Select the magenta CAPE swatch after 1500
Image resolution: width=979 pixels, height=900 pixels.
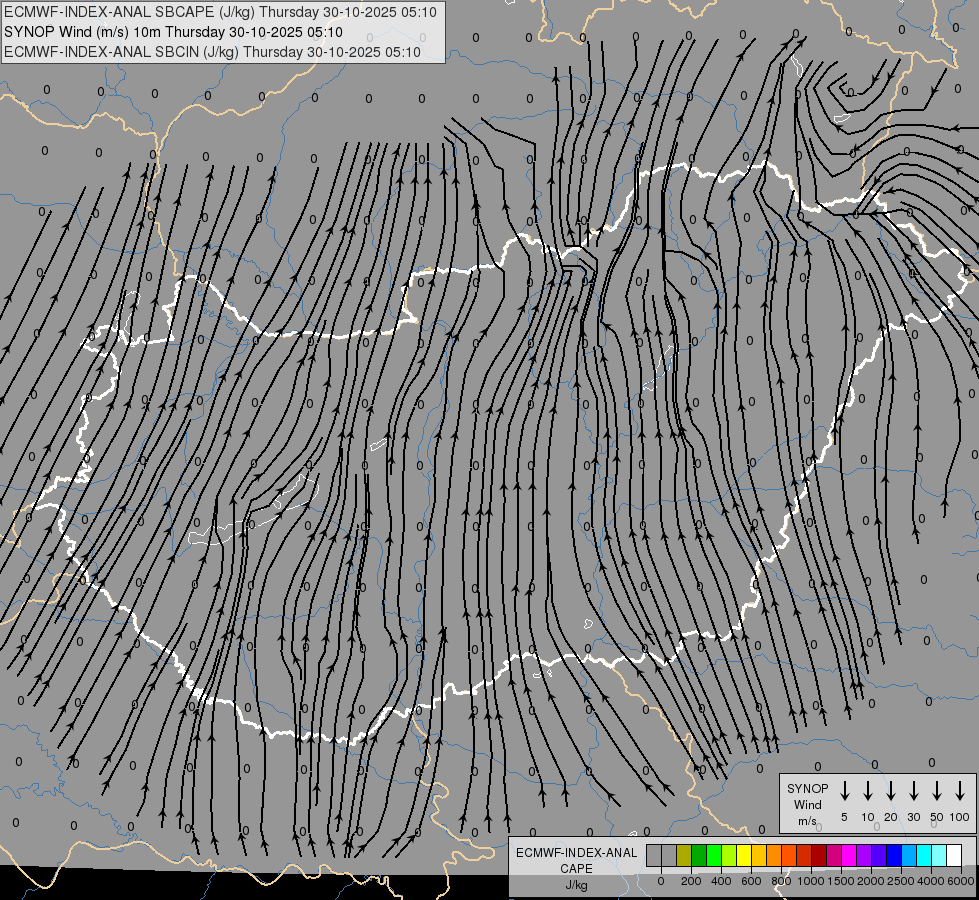coord(849,855)
